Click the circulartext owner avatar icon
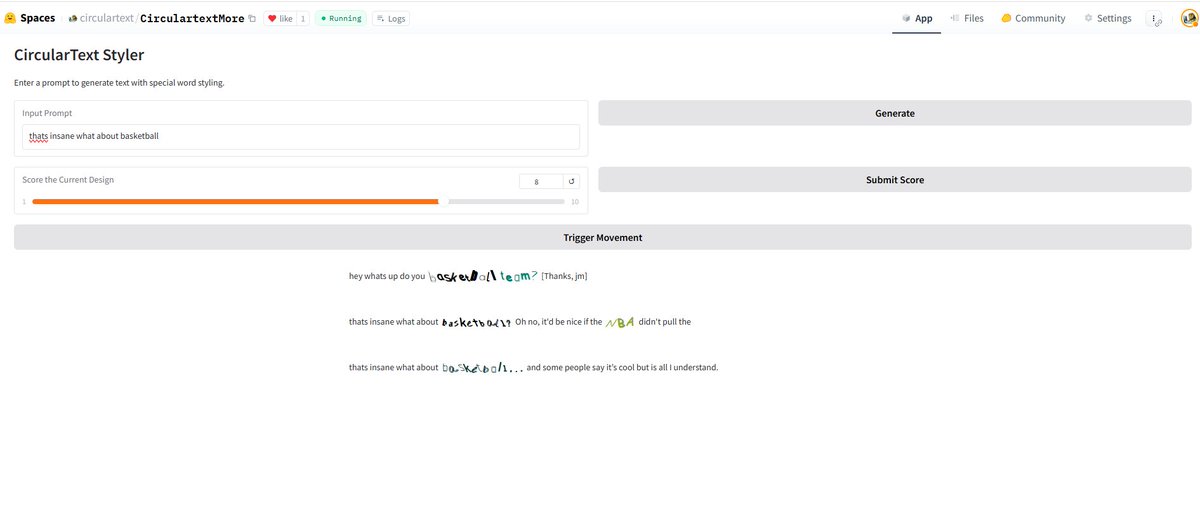The image size is (1200, 511). [x=73, y=18]
